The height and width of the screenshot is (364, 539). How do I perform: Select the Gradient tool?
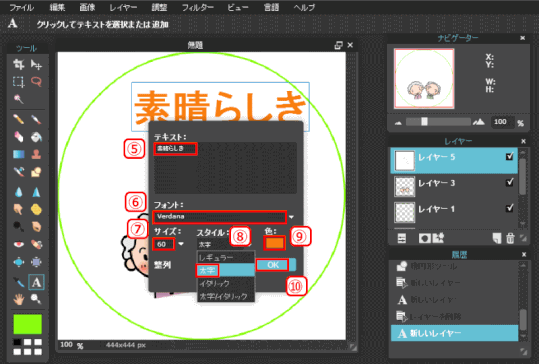point(19,154)
